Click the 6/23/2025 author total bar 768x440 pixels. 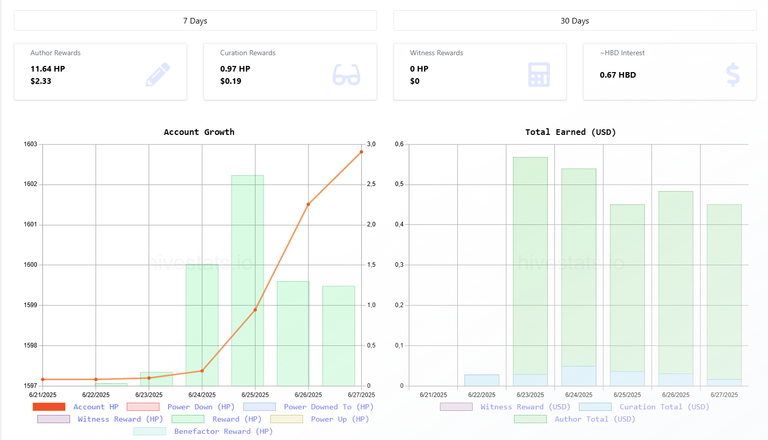[530, 266]
